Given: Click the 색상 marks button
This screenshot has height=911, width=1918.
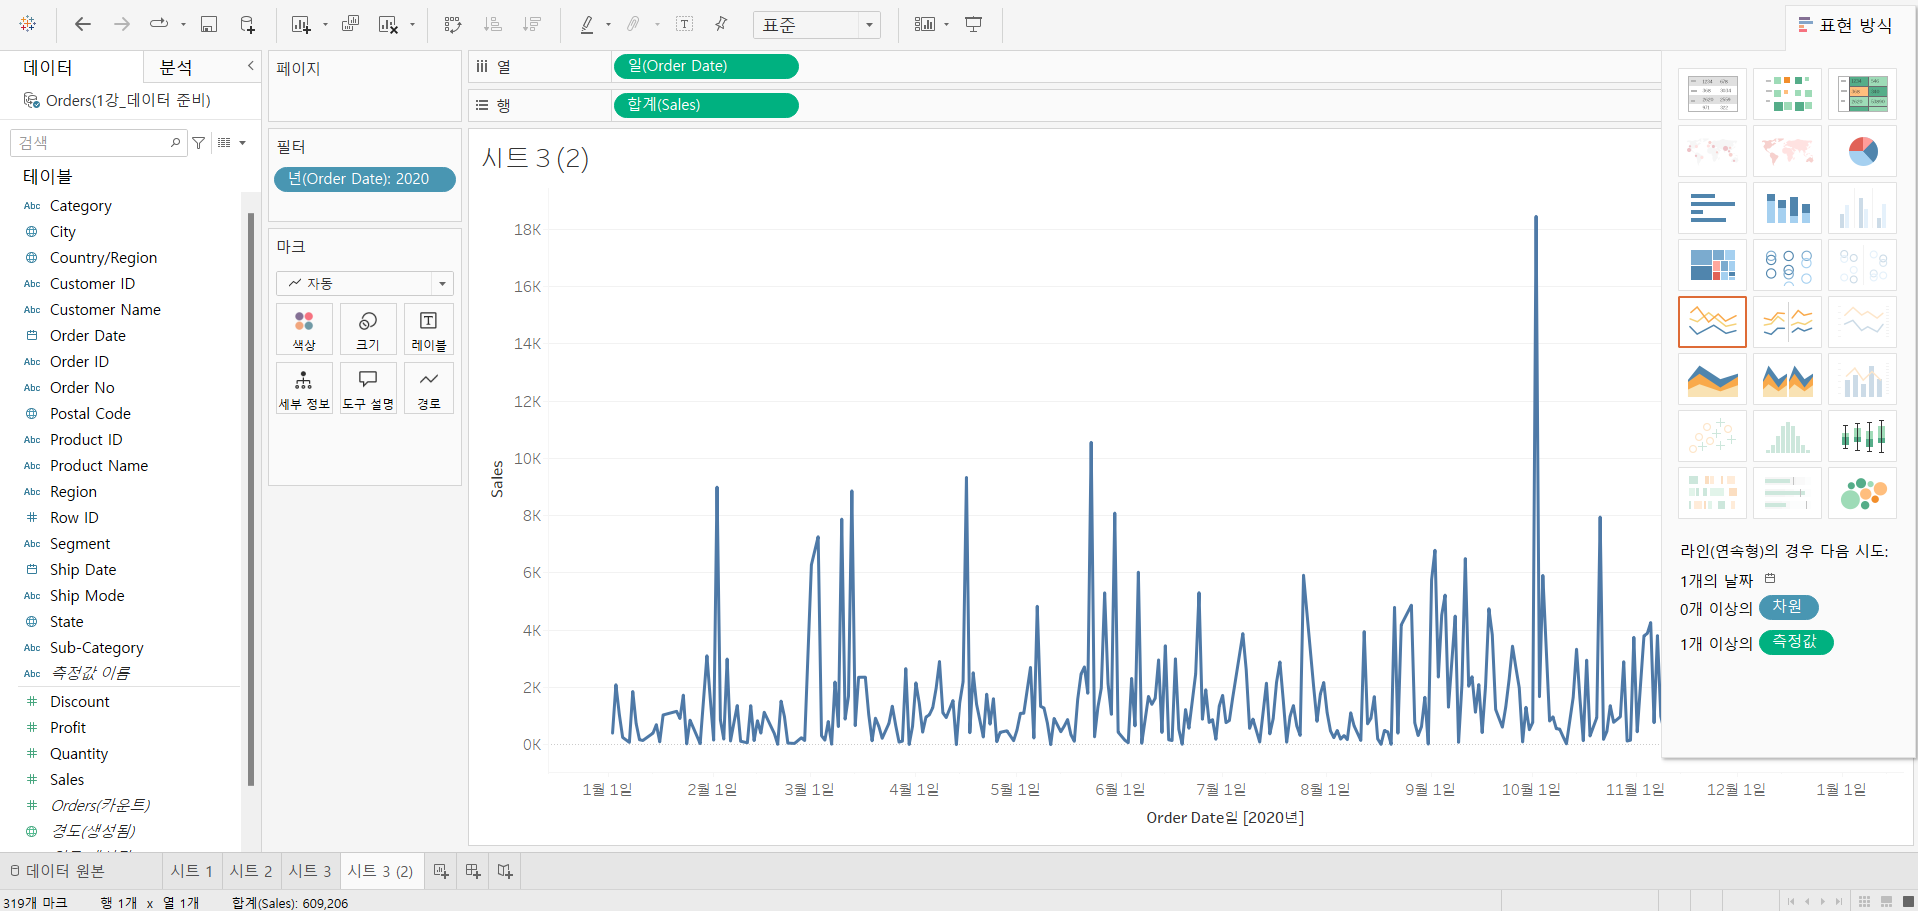Looking at the screenshot, I should (x=304, y=330).
